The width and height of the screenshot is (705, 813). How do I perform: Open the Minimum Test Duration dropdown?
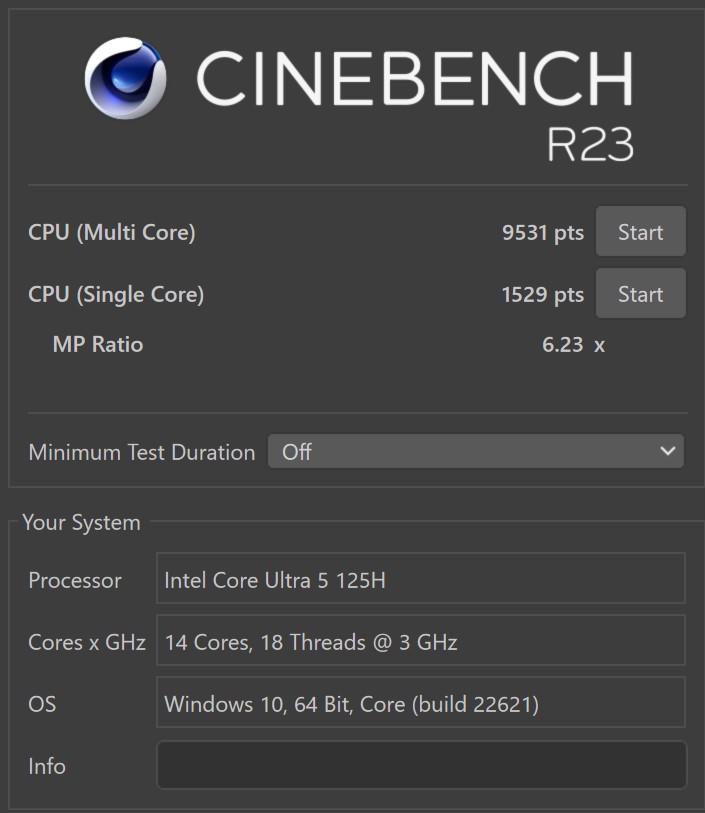(x=476, y=452)
